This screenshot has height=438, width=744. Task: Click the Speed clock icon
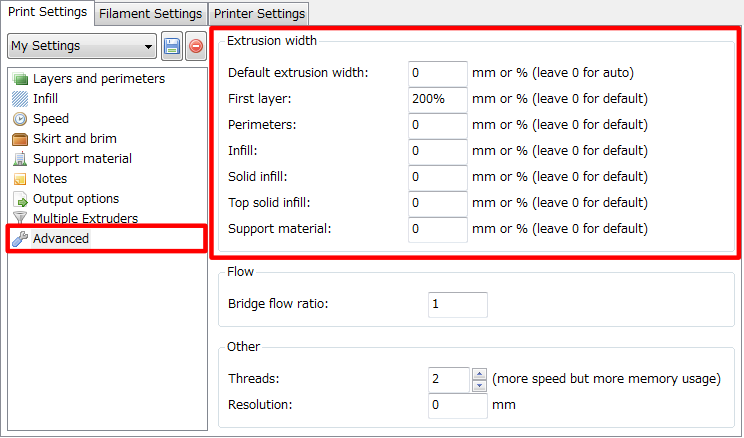point(20,119)
